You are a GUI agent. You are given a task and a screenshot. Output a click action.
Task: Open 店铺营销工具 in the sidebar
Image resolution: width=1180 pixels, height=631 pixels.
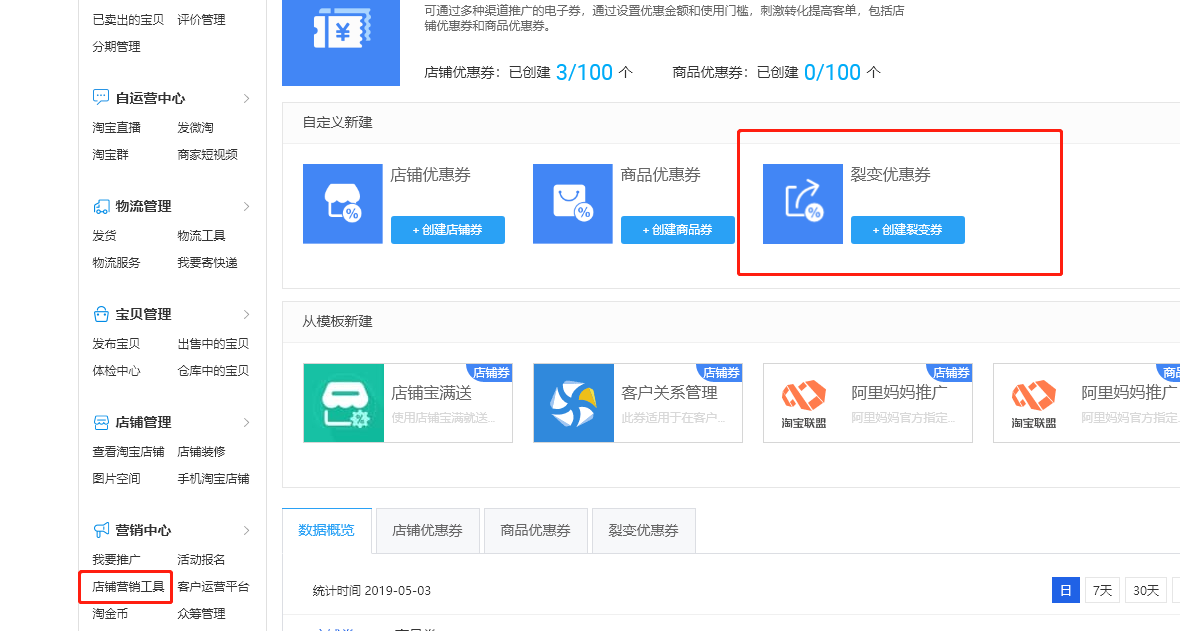click(128, 587)
